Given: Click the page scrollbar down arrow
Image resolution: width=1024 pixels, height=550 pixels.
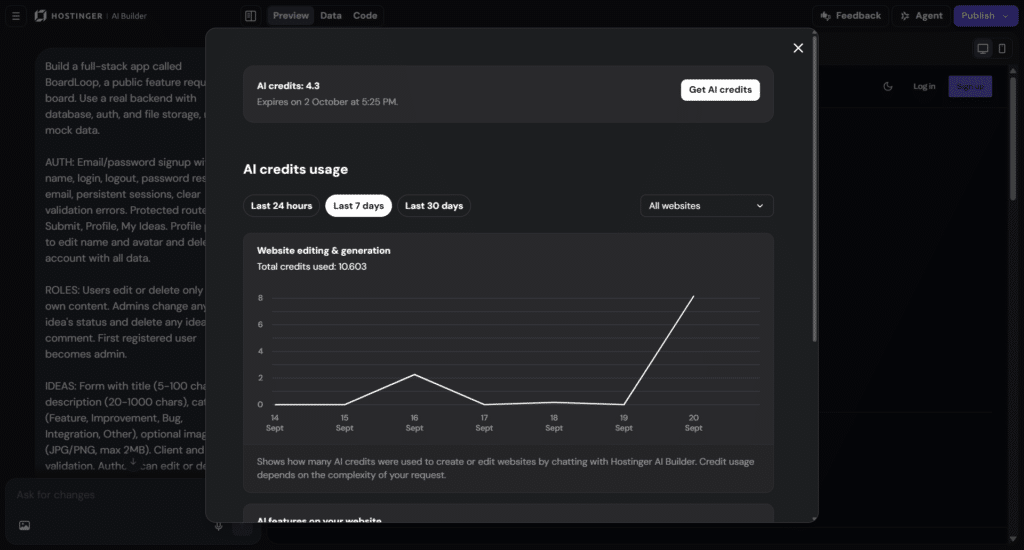Looking at the screenshot, I should point(1013,539).
